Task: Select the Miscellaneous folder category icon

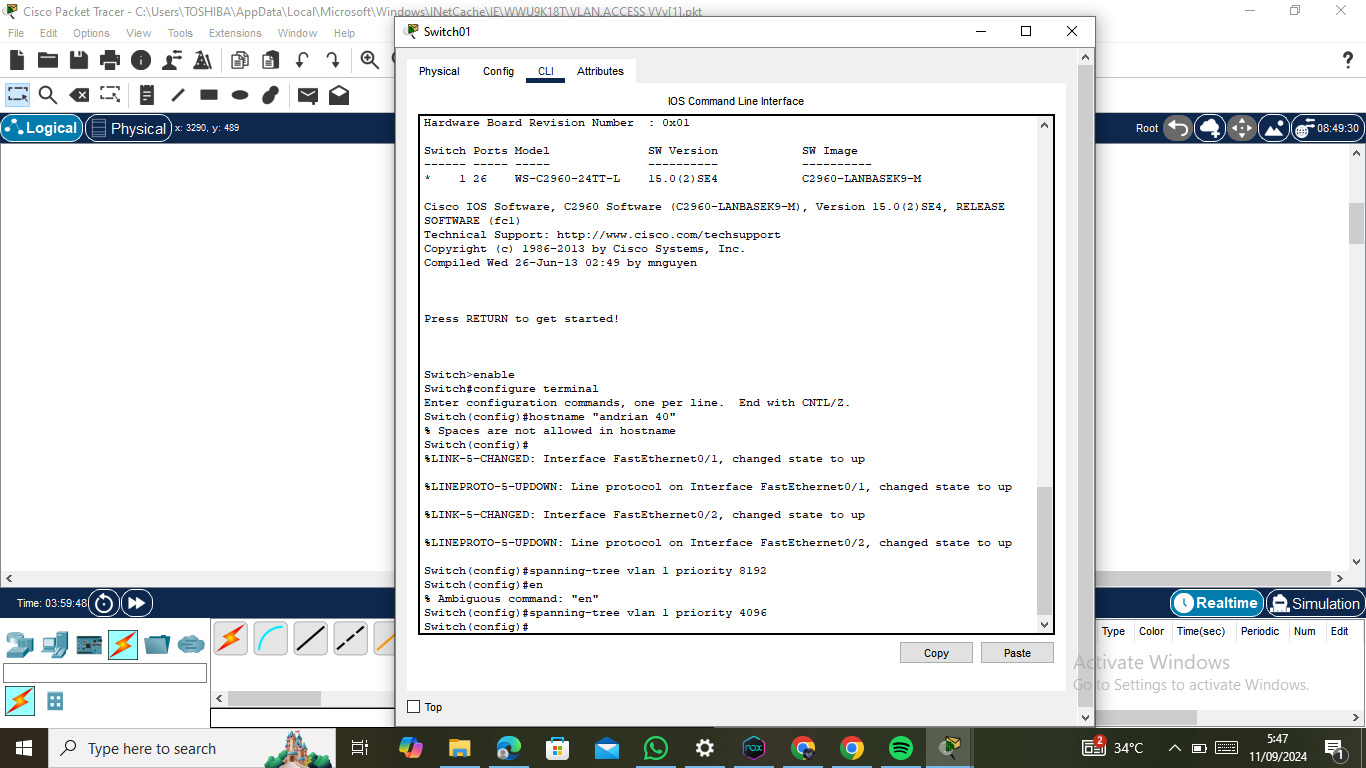Action: [157, 644]
